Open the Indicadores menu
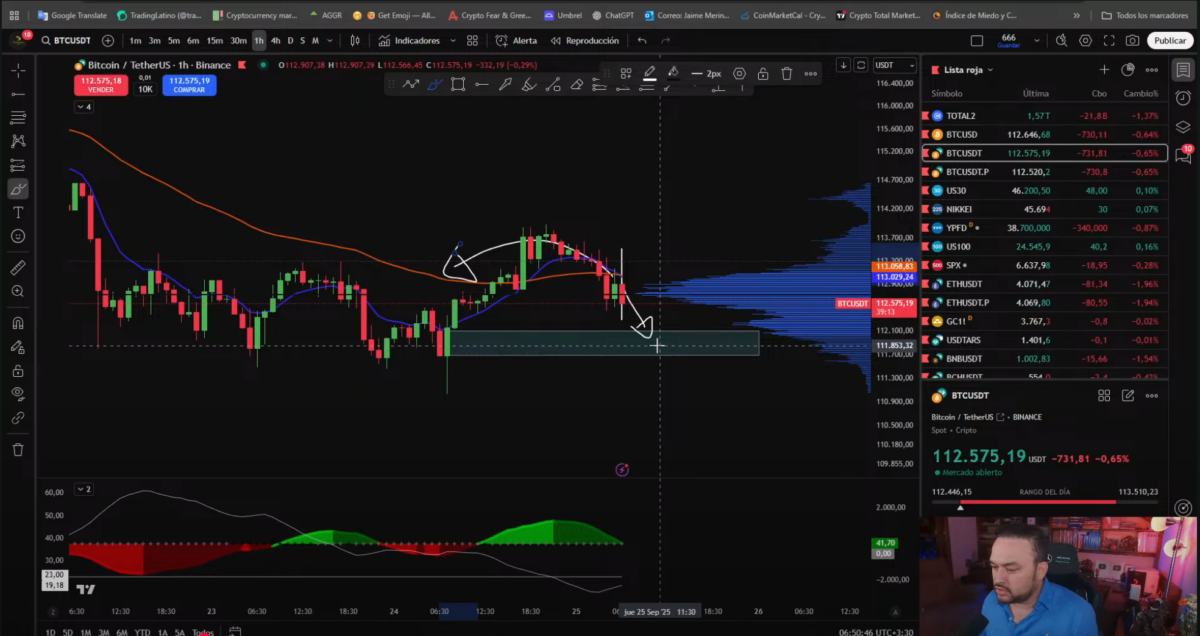 pyautogui.click(x=410, y=41)
